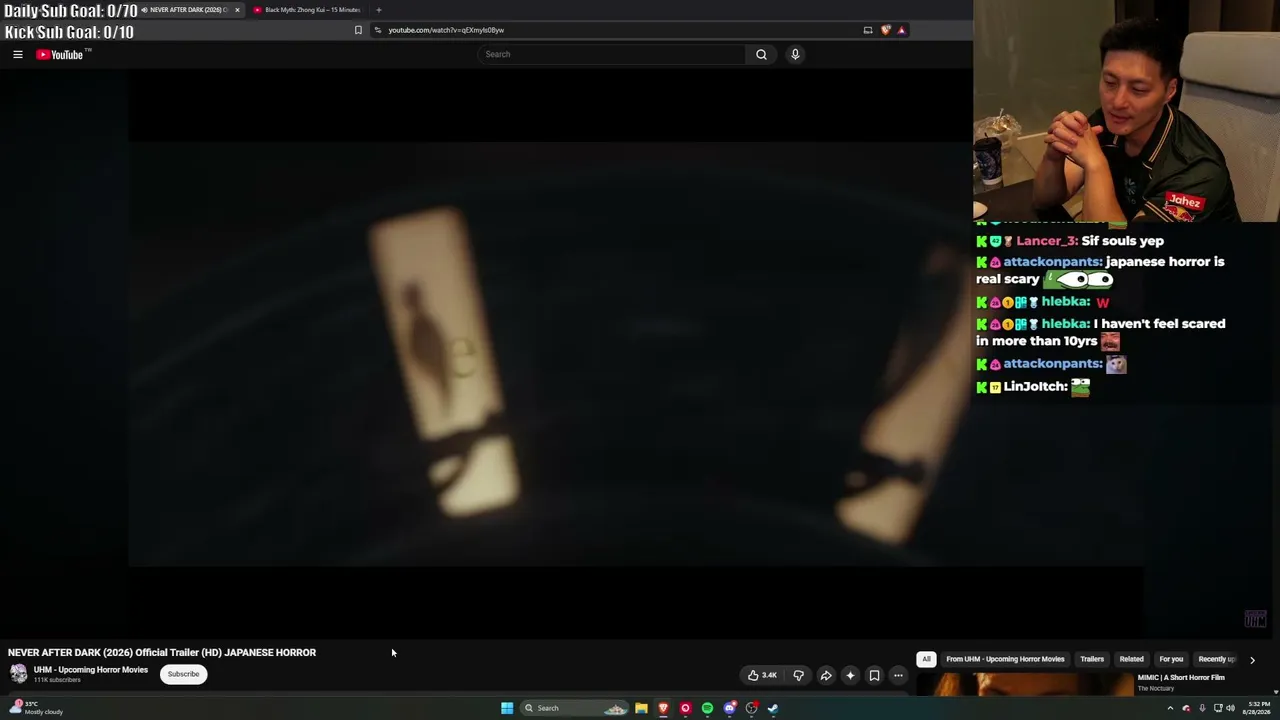This screenshot has height=720, width=1280.
Task: Open the YouTube hamburger guide menu
Action: (18, 54)
